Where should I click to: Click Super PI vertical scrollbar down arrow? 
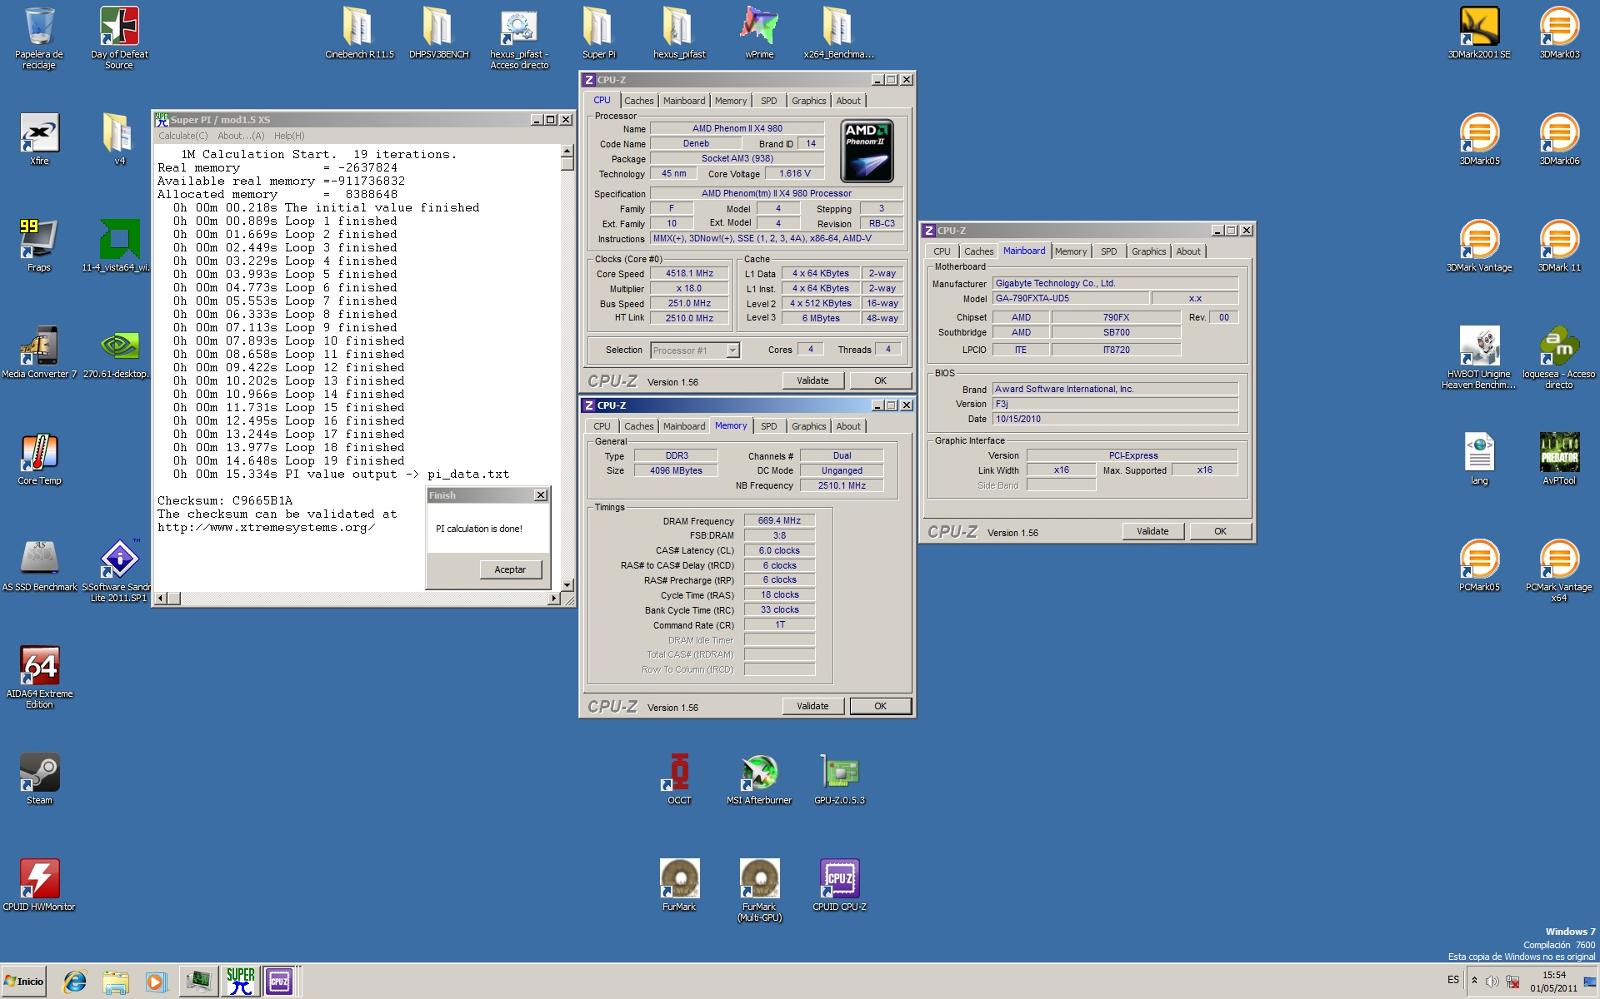567,585
